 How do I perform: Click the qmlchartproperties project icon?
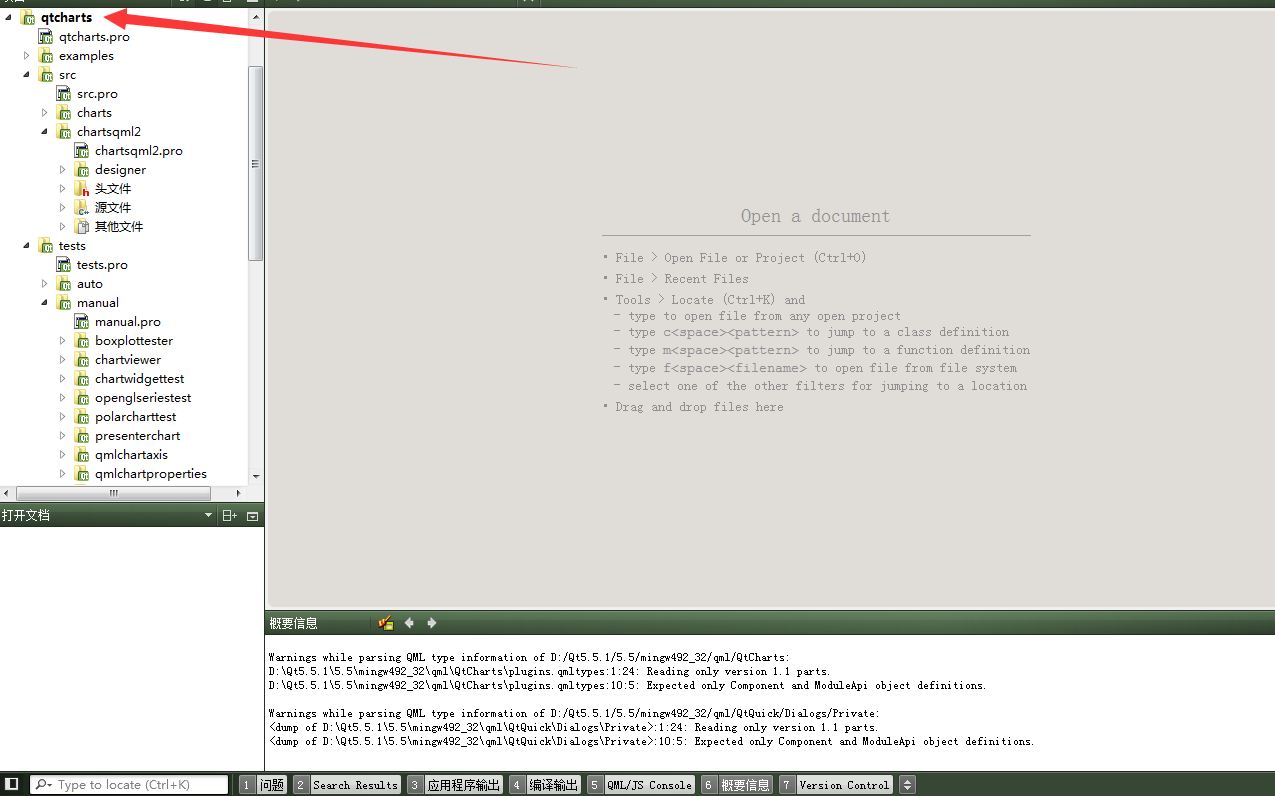pos(81,474)
